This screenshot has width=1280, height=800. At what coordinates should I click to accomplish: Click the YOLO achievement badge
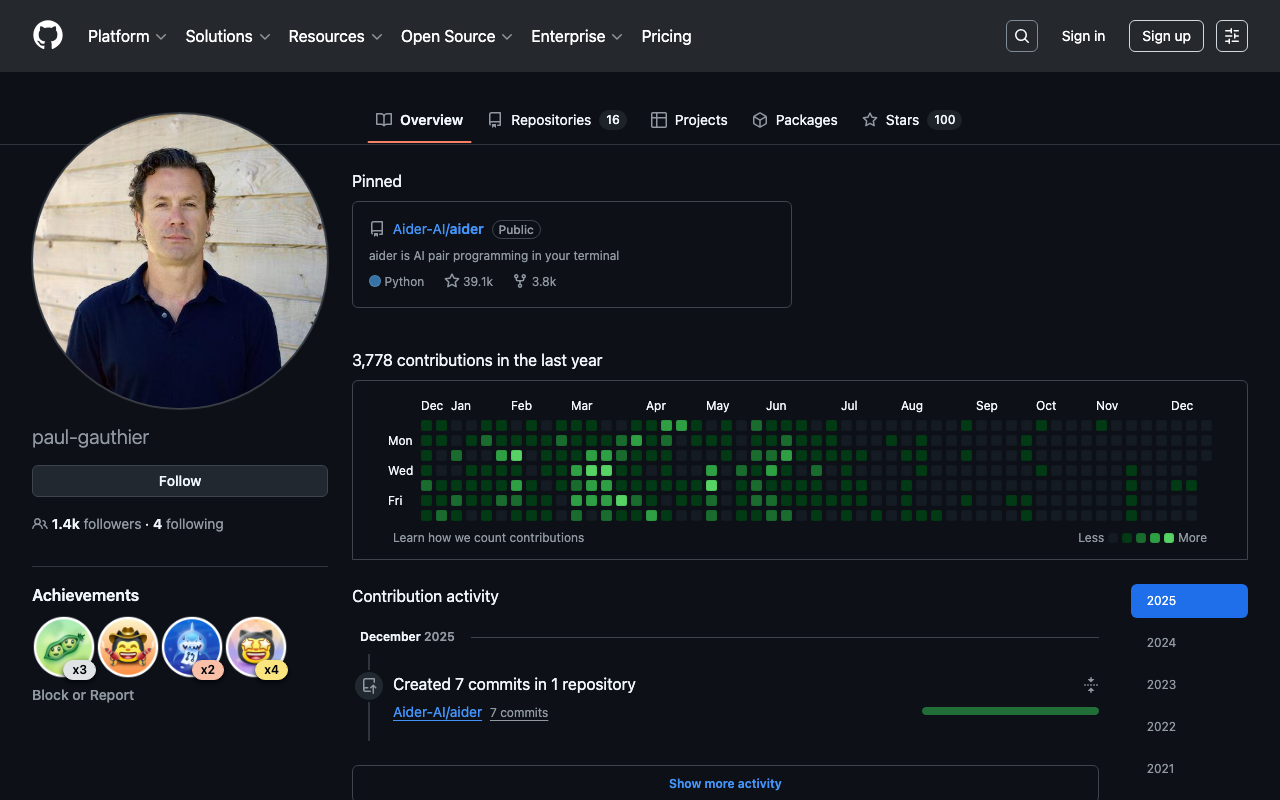point(128,647)
